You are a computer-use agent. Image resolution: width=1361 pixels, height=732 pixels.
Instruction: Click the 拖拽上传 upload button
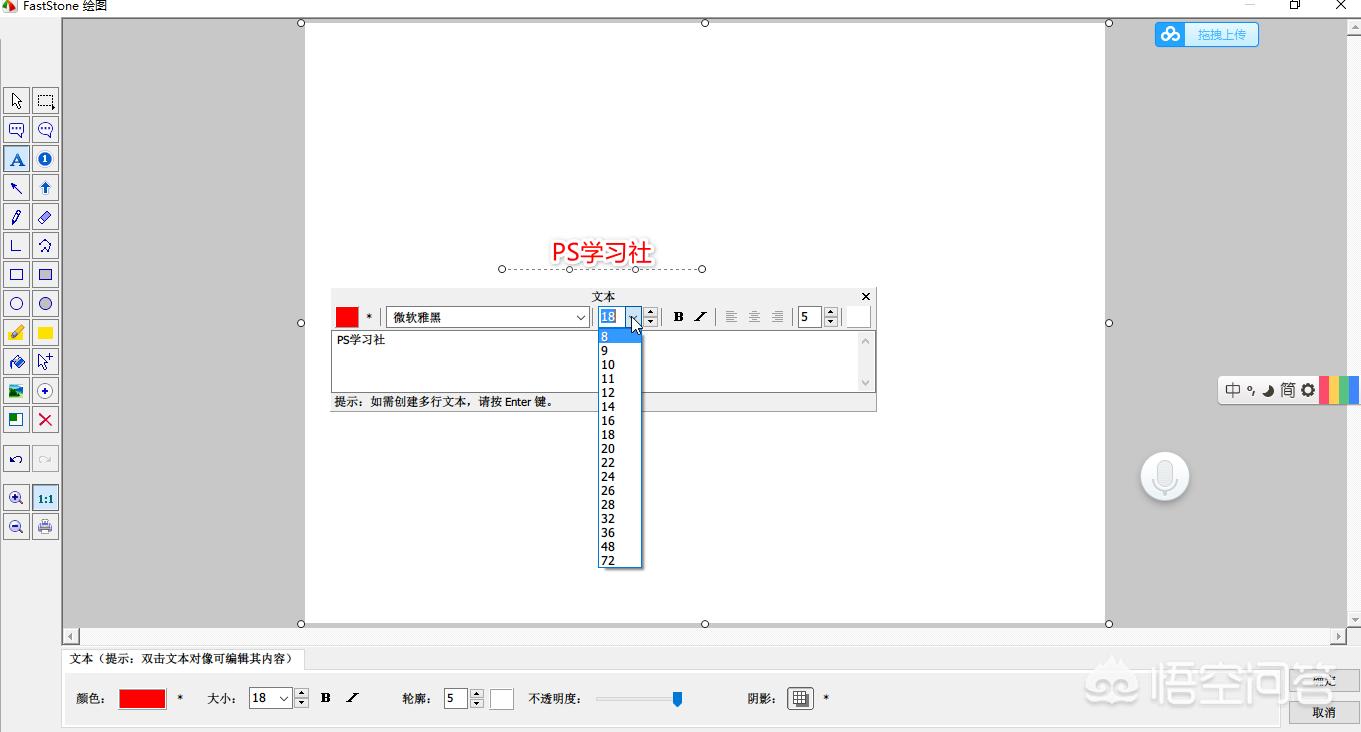pos(1207,35)
